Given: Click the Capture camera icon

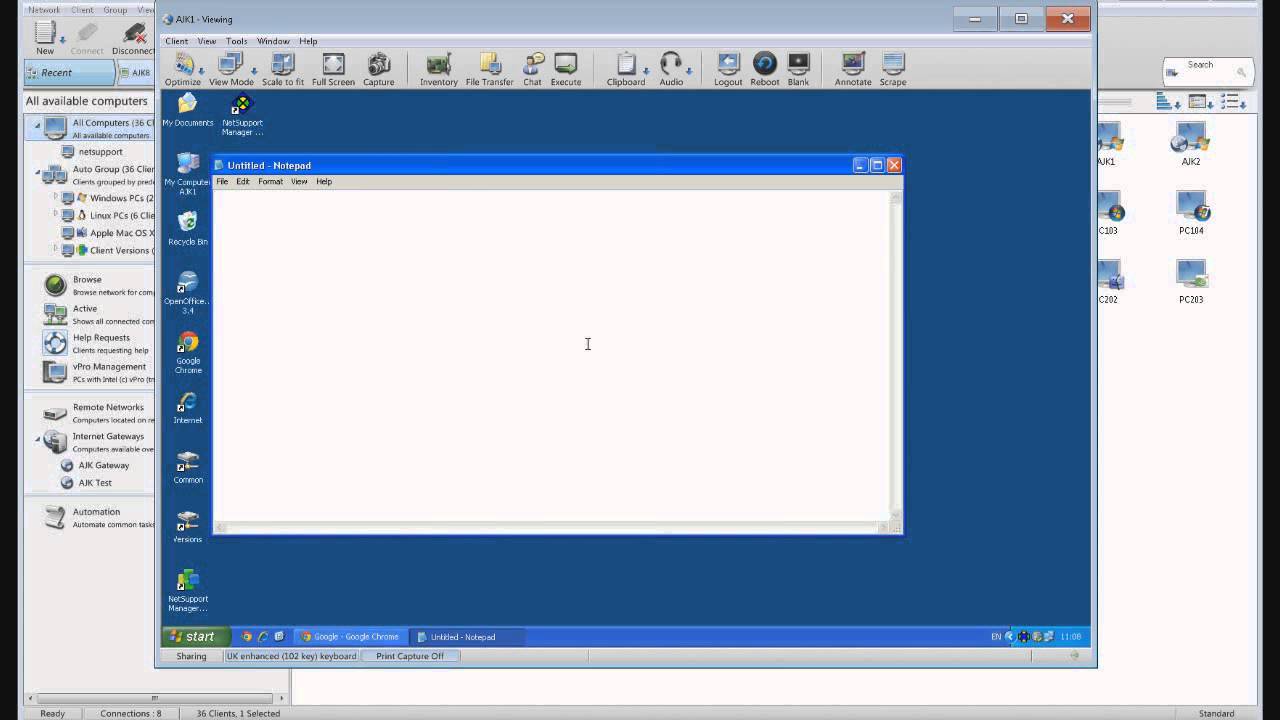Looking at the screenshot, I should [378, 68].
